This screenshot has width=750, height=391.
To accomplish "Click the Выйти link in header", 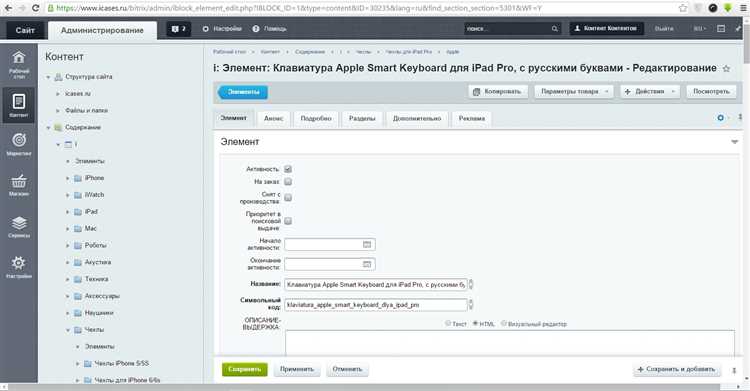I will coord(663,29).
